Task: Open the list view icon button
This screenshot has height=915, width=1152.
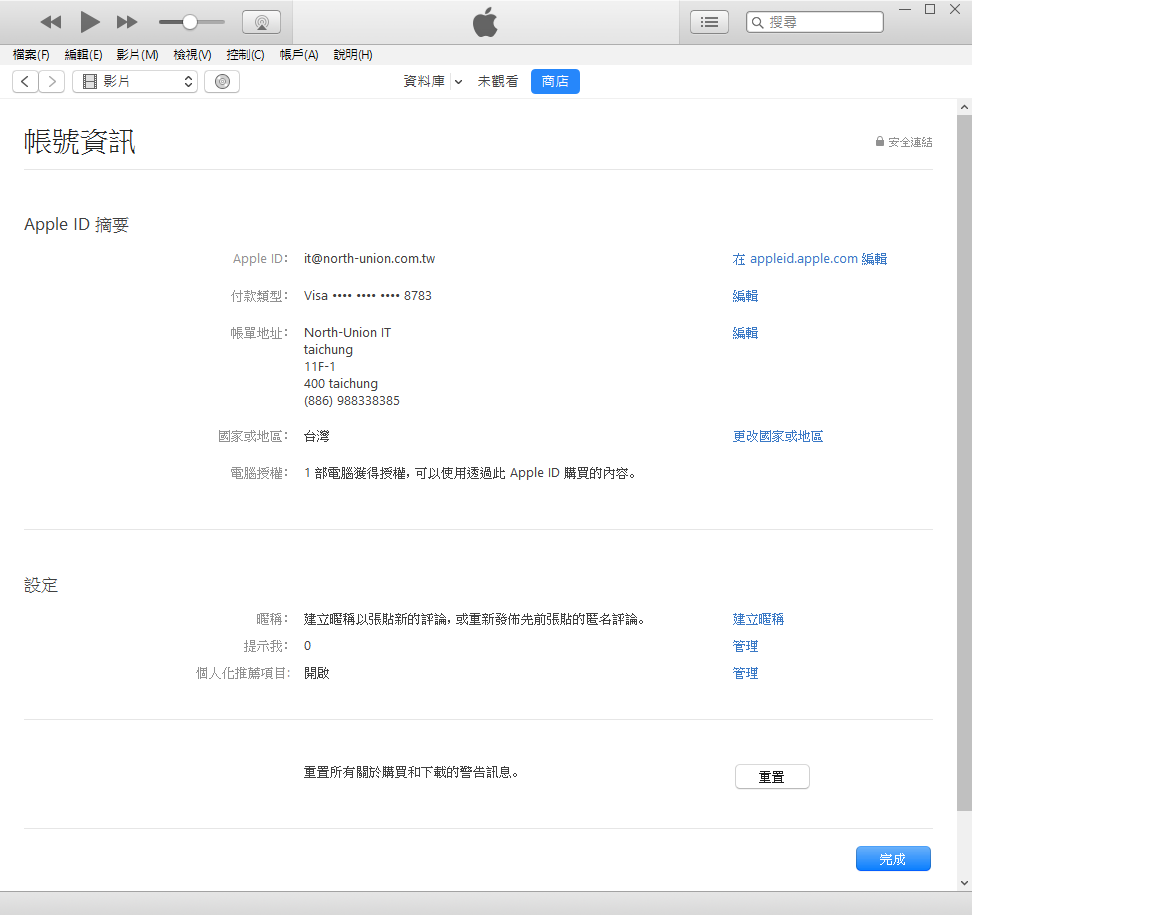Action: click(709, 22)
